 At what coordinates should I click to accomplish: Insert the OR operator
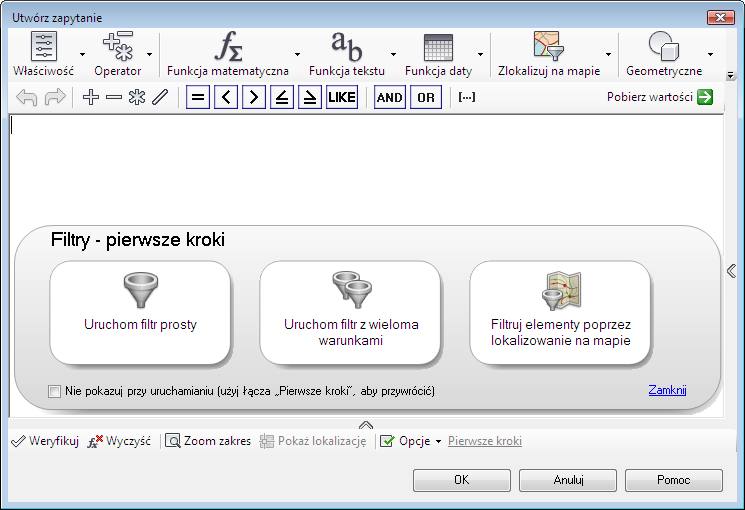426,97
